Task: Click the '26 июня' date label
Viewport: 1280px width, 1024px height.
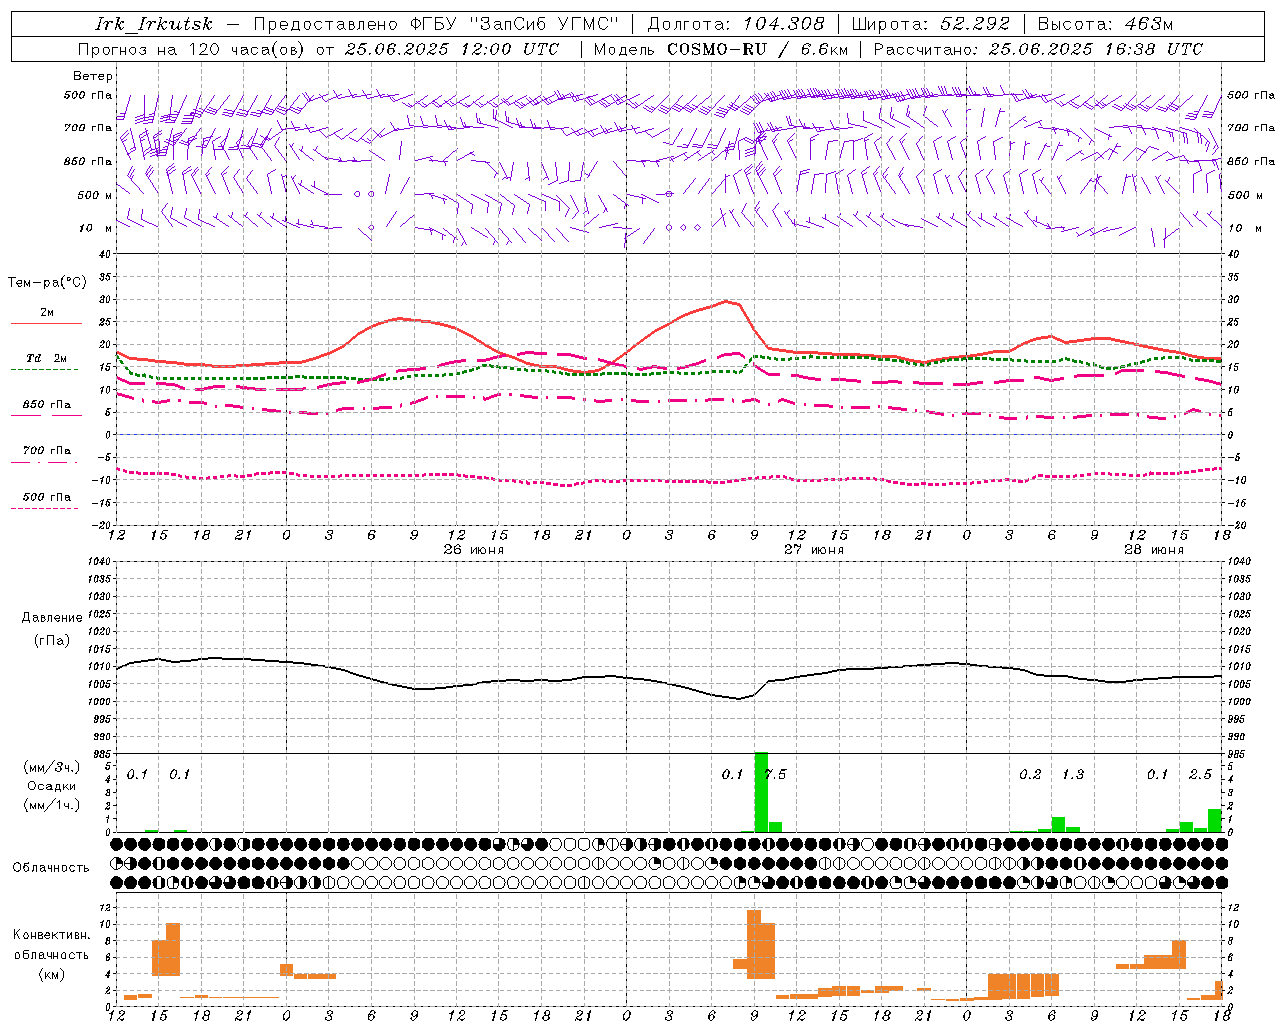Action: point(474,550)
